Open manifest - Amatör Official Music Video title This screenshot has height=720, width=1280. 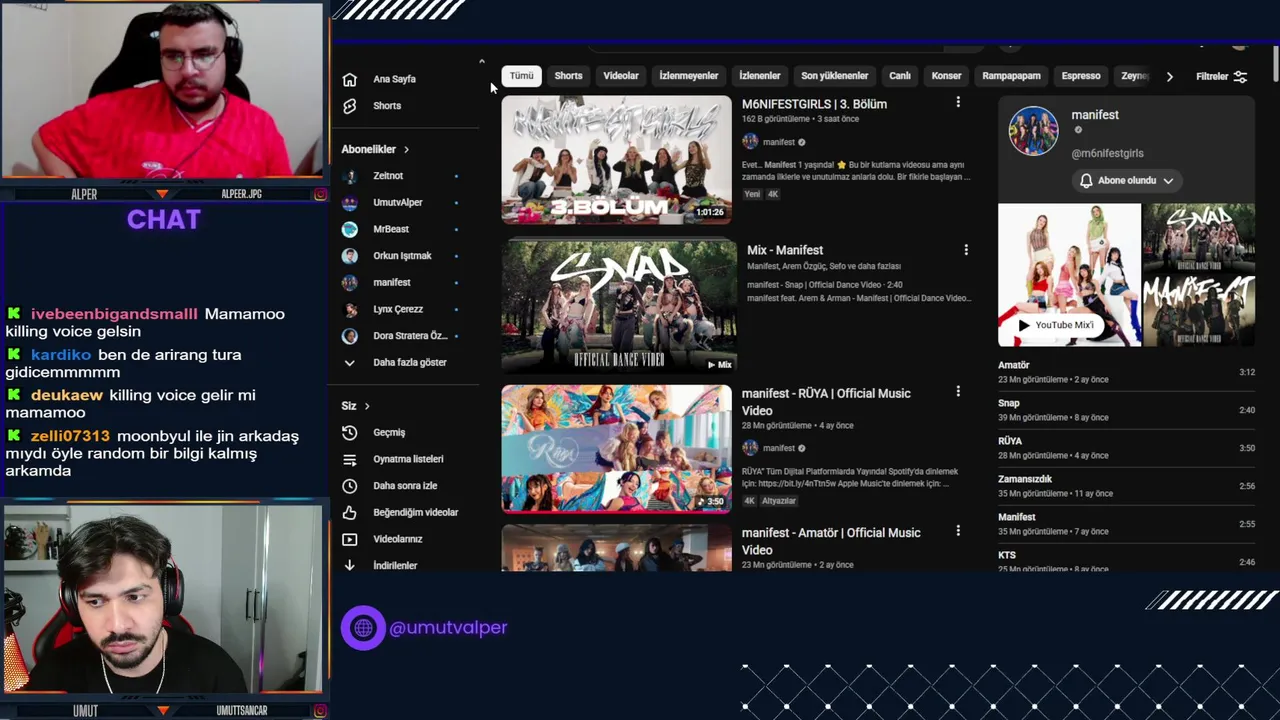[831, 541]
